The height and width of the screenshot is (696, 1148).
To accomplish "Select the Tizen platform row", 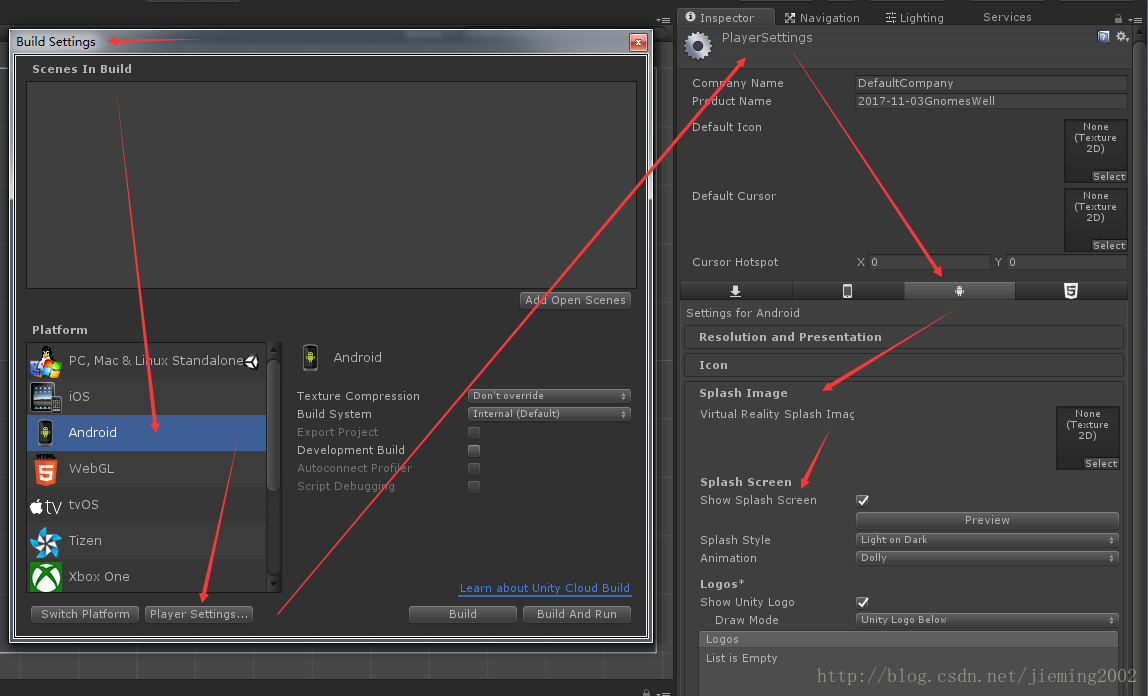I will [146, 541].
